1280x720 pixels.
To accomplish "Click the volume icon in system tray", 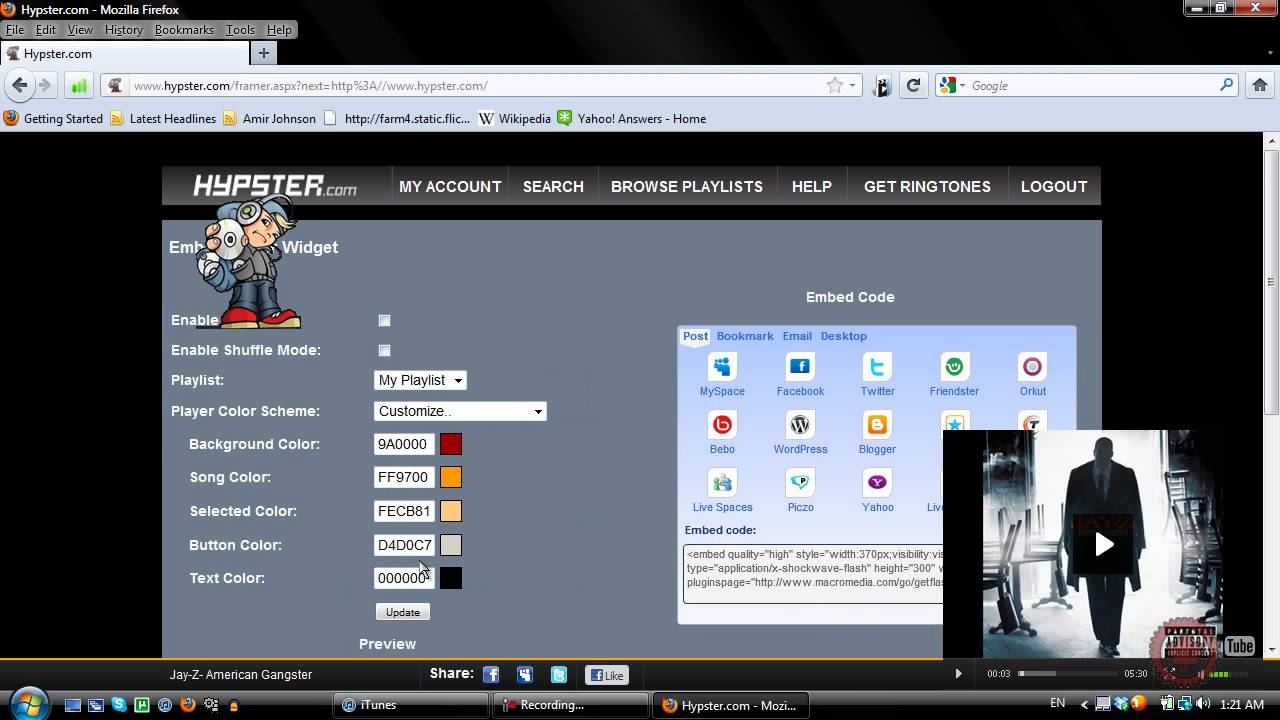I will pyautogui.click(x=1201, y=705).
